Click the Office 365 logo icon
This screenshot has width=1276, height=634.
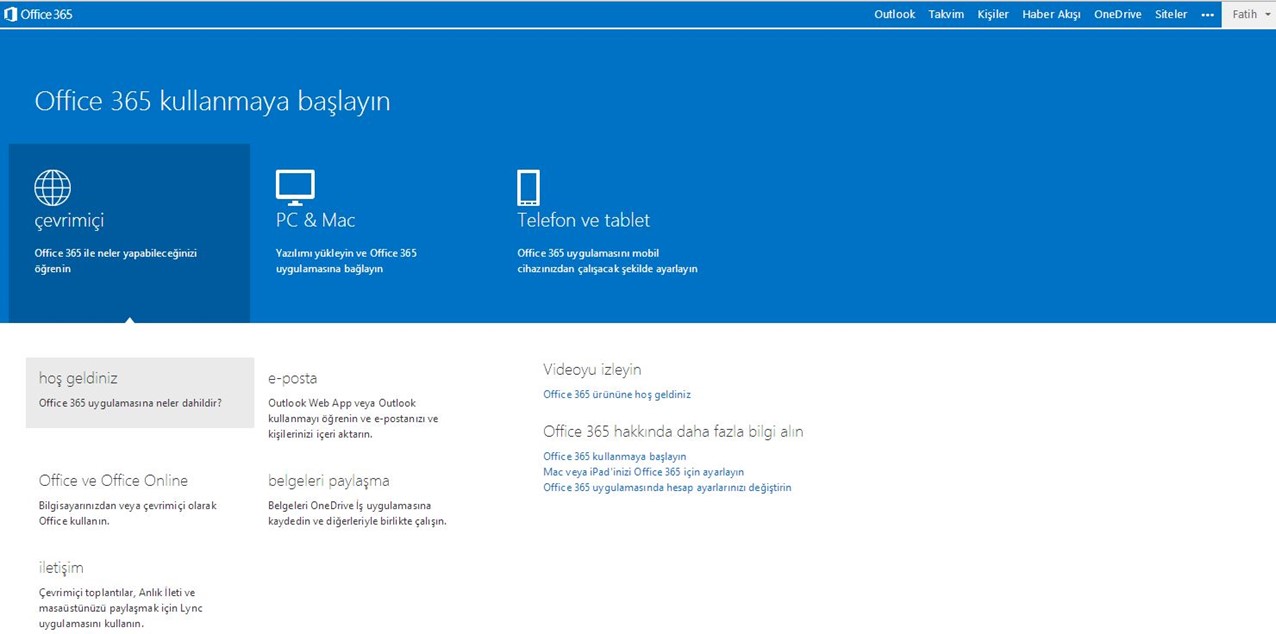coord(11,14)
